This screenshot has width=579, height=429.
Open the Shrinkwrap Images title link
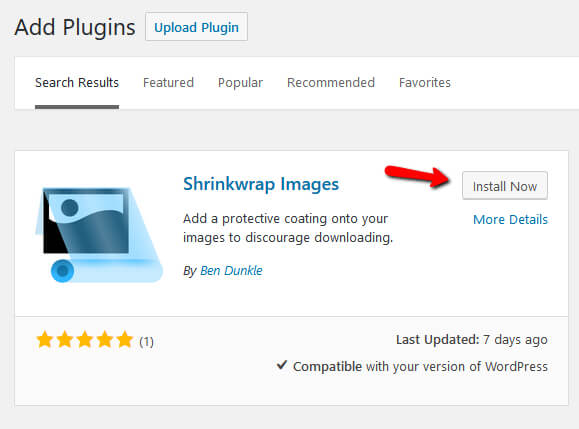click(261, 184)
